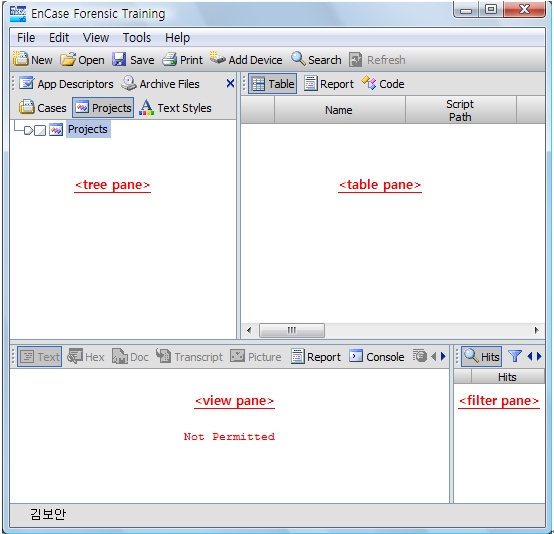
Task: Click the partially hidden tab icon after Console
Action: [x=420, y=356]
